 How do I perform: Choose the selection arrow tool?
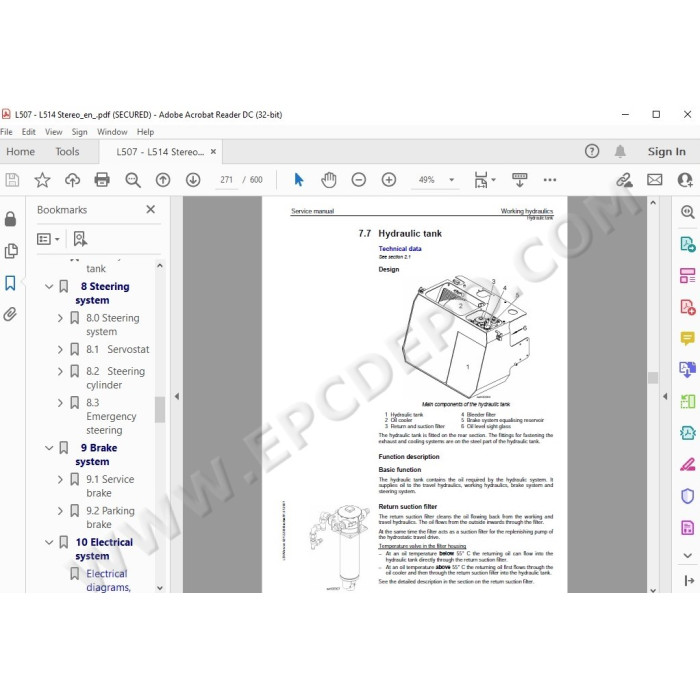pos(299,180)
